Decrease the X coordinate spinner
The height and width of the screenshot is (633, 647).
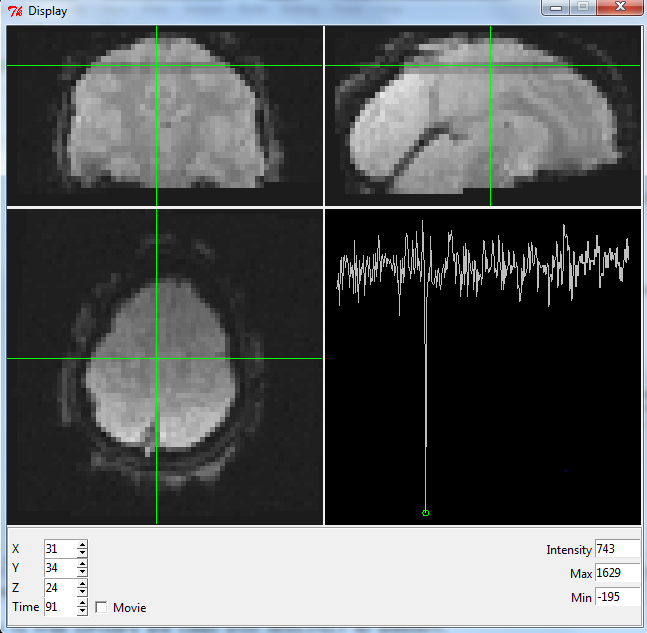coord(82,553)
